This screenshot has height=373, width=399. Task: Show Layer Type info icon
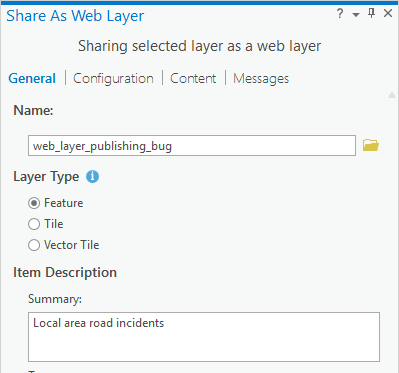click(92, 177)
